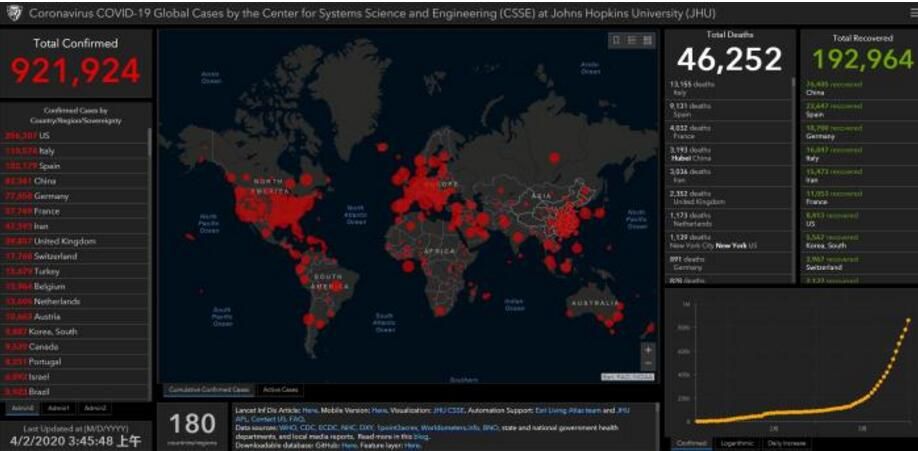
Task: Switch to the Admin1 level tab
Action: (58, 408)
